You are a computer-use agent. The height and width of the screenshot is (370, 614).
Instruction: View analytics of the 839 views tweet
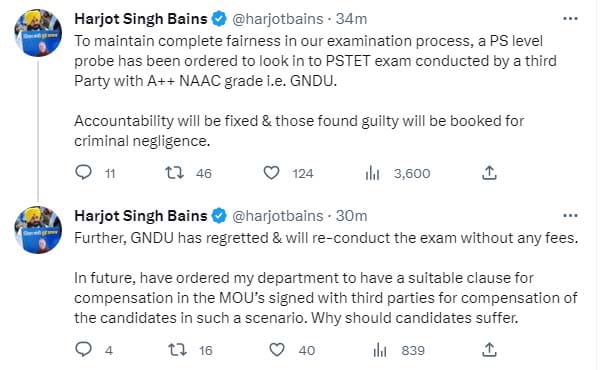pyautogui.click(x=379, y=350)
